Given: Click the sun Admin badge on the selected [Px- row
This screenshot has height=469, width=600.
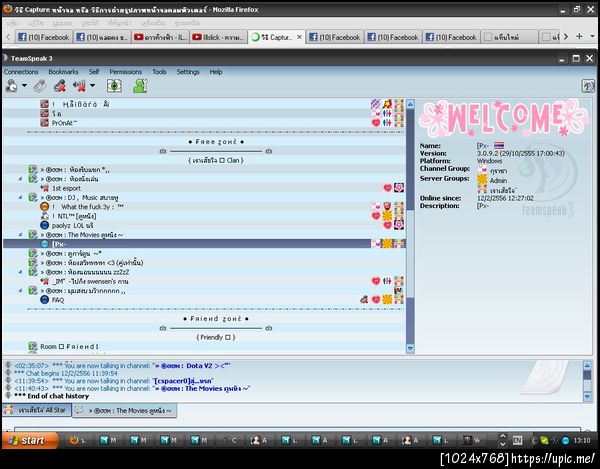Looking at the screenshot, I should tap(387, 244).
